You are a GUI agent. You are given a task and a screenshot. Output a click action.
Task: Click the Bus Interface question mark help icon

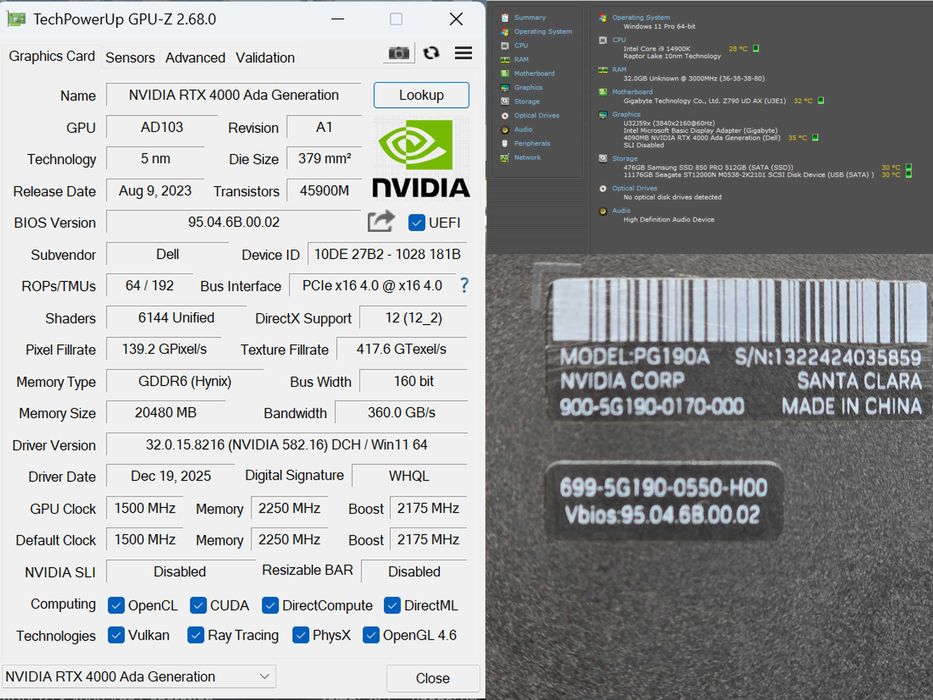(x=464, y=285)
